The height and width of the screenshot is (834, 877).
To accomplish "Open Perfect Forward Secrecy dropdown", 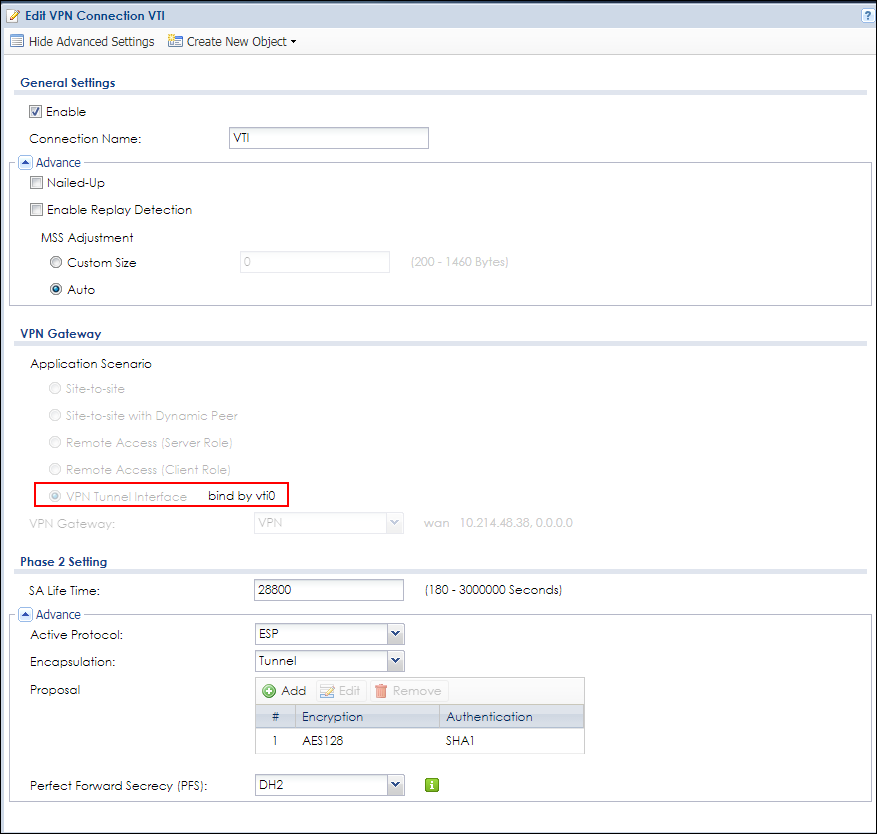I will pyautogui.click(x=395, y=786).
